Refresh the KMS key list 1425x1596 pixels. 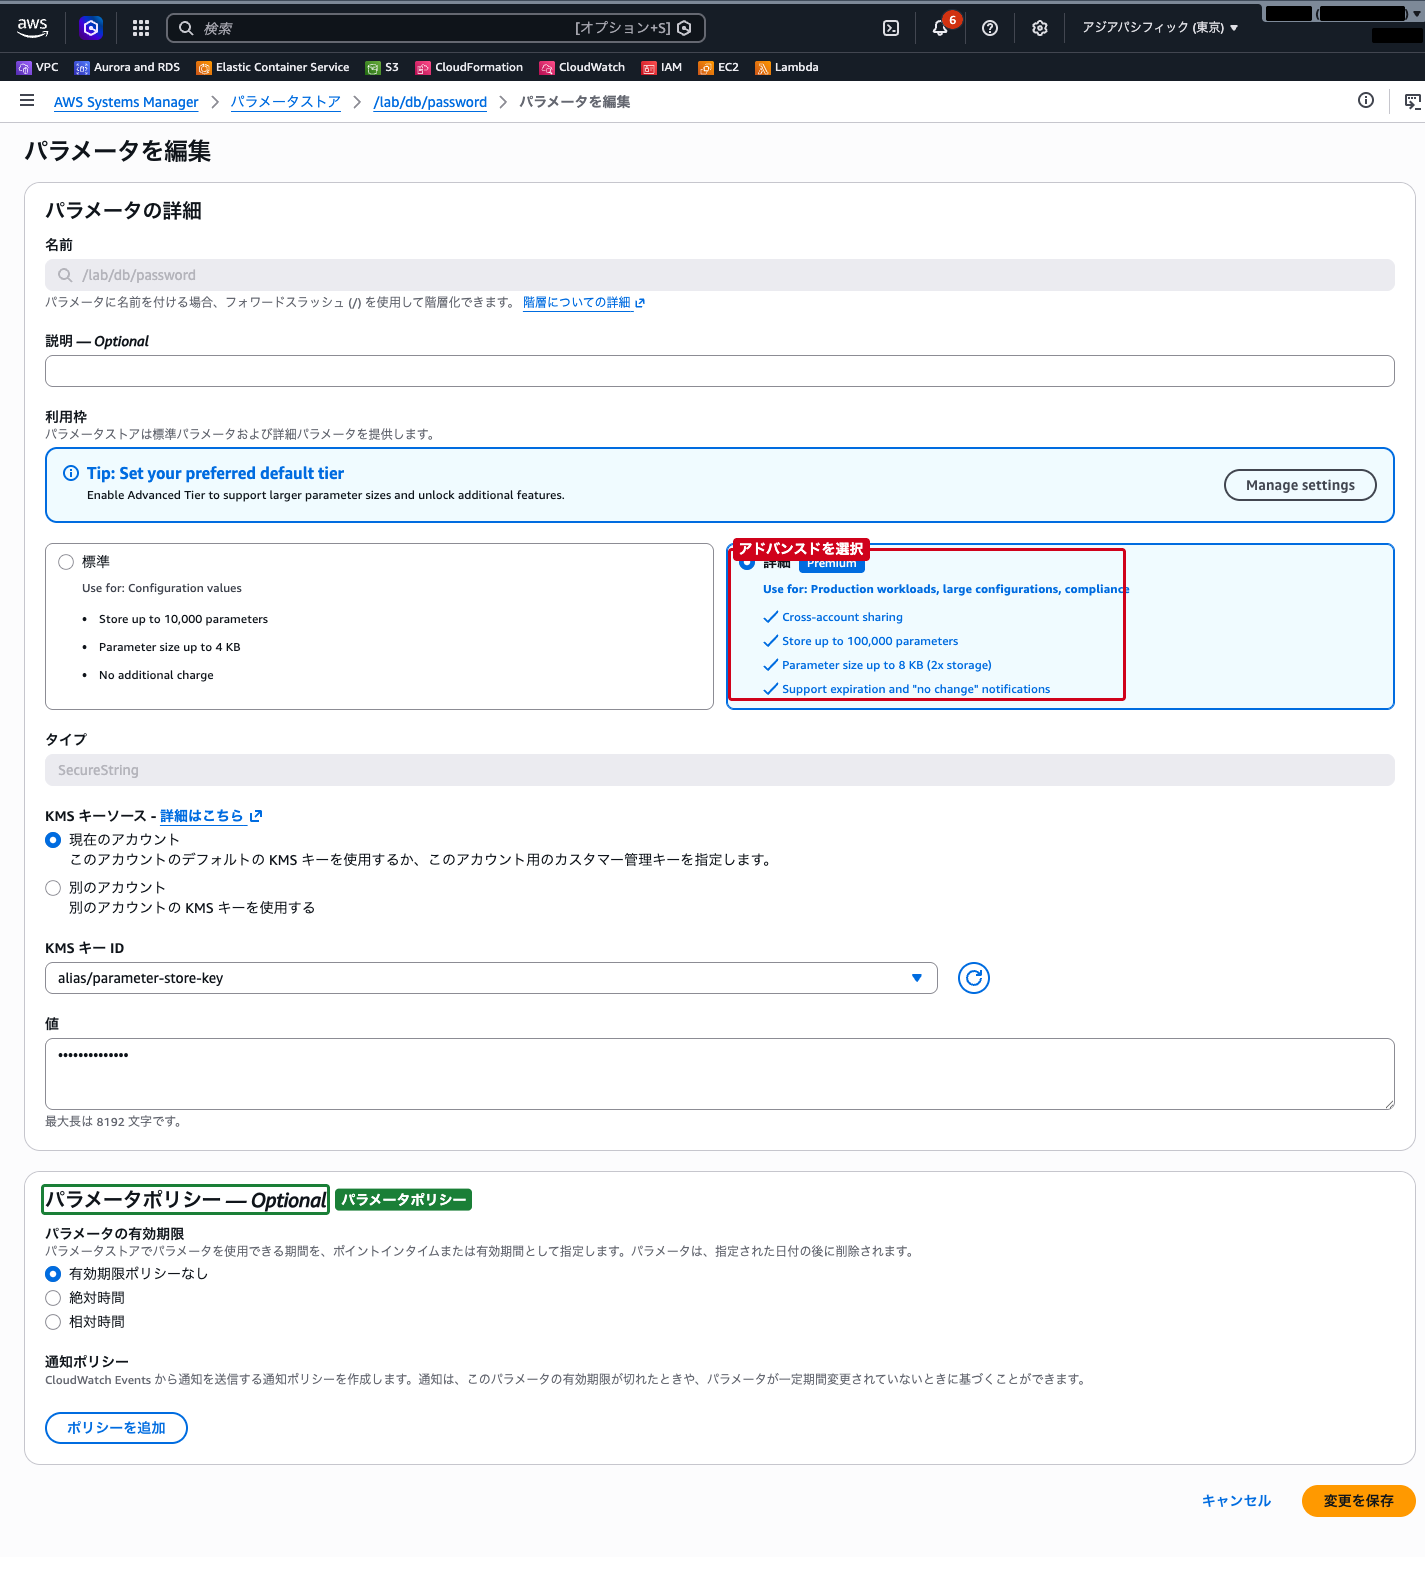974,978
